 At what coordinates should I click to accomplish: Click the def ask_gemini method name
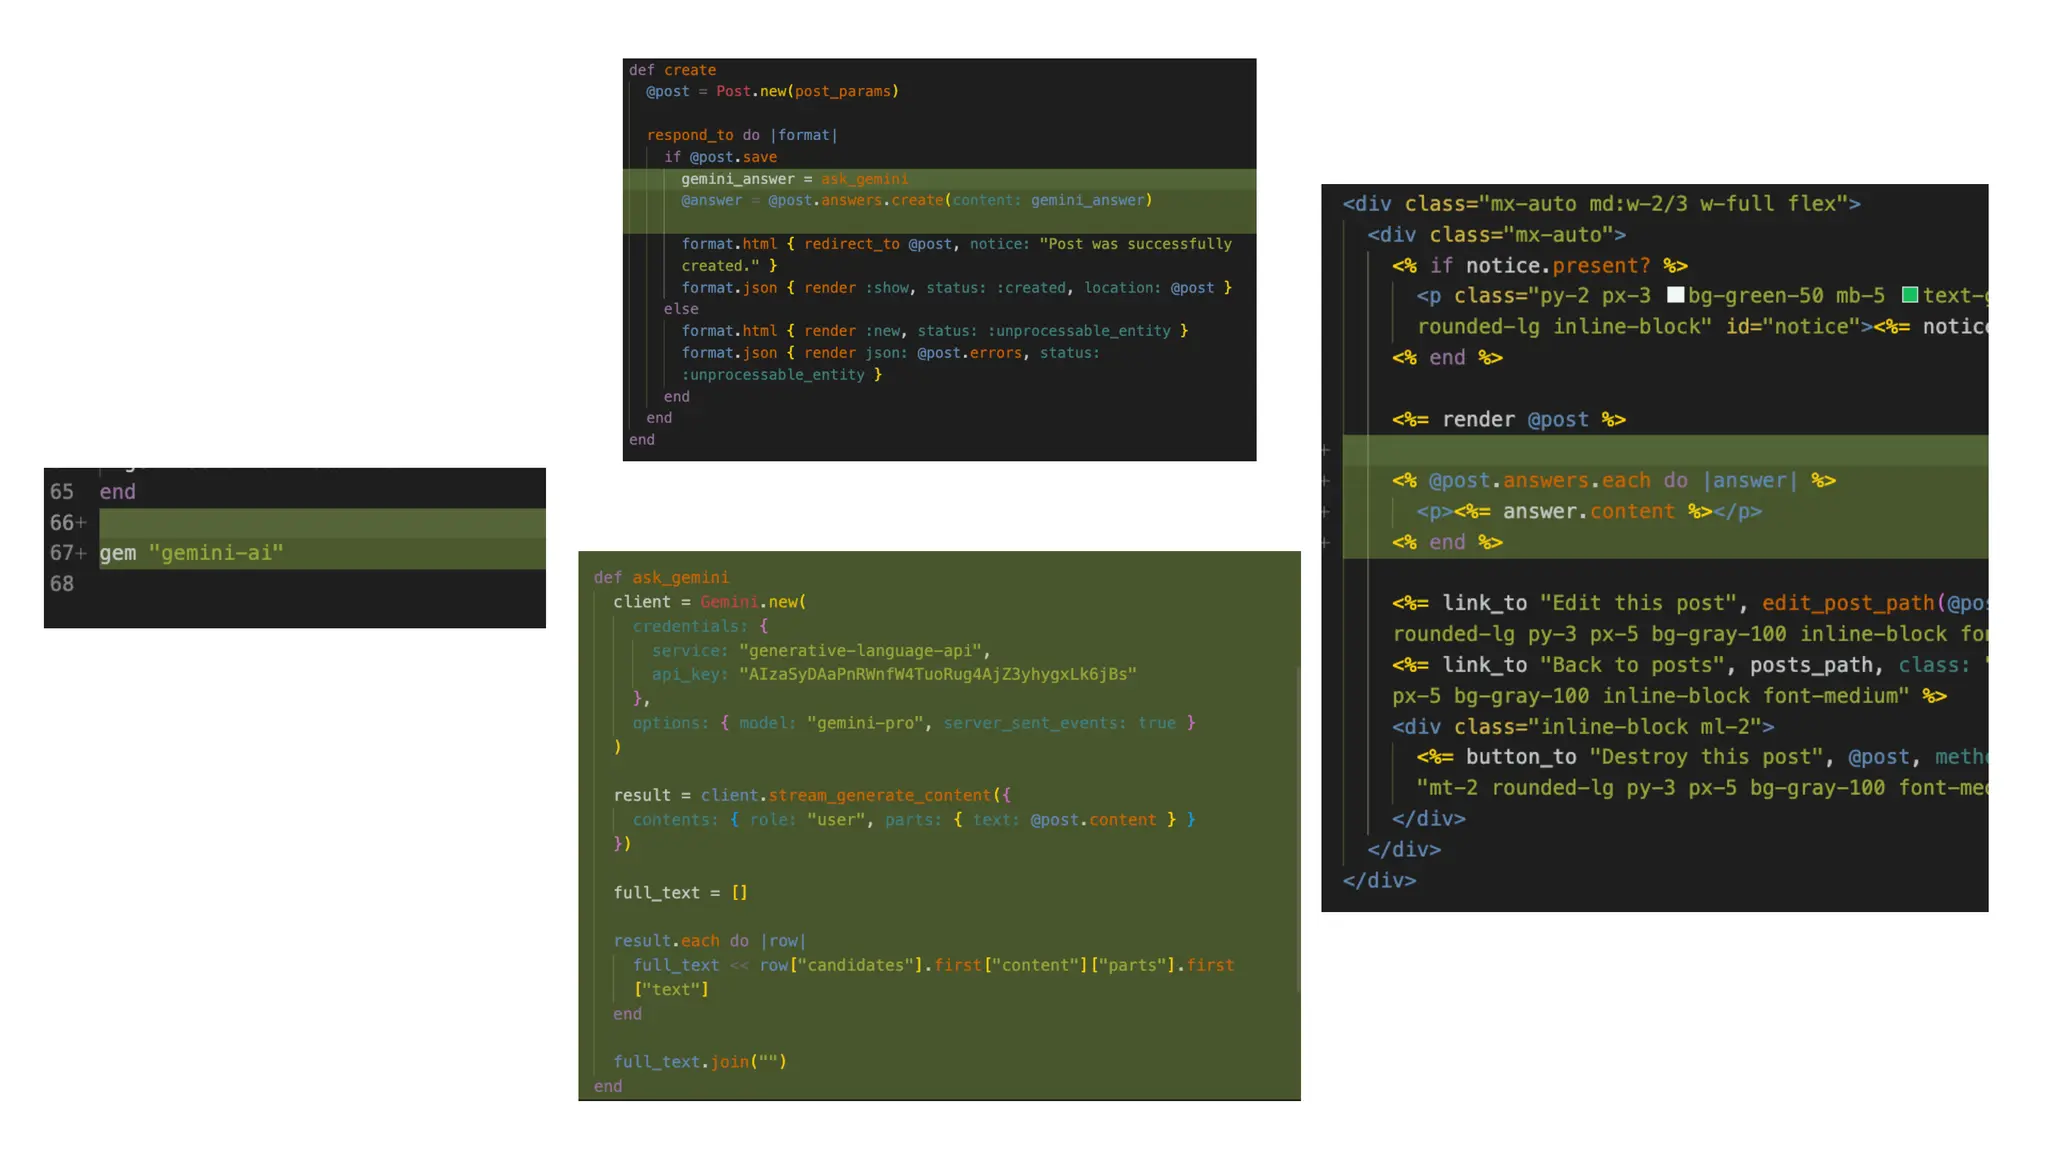(x=680, y=577)
